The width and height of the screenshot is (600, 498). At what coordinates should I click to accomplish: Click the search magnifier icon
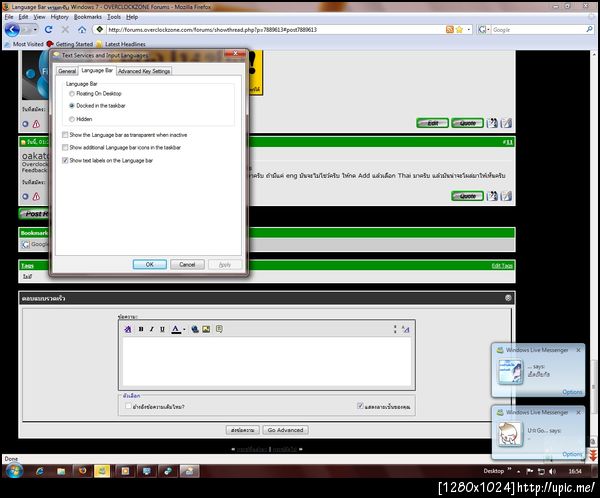589,29
